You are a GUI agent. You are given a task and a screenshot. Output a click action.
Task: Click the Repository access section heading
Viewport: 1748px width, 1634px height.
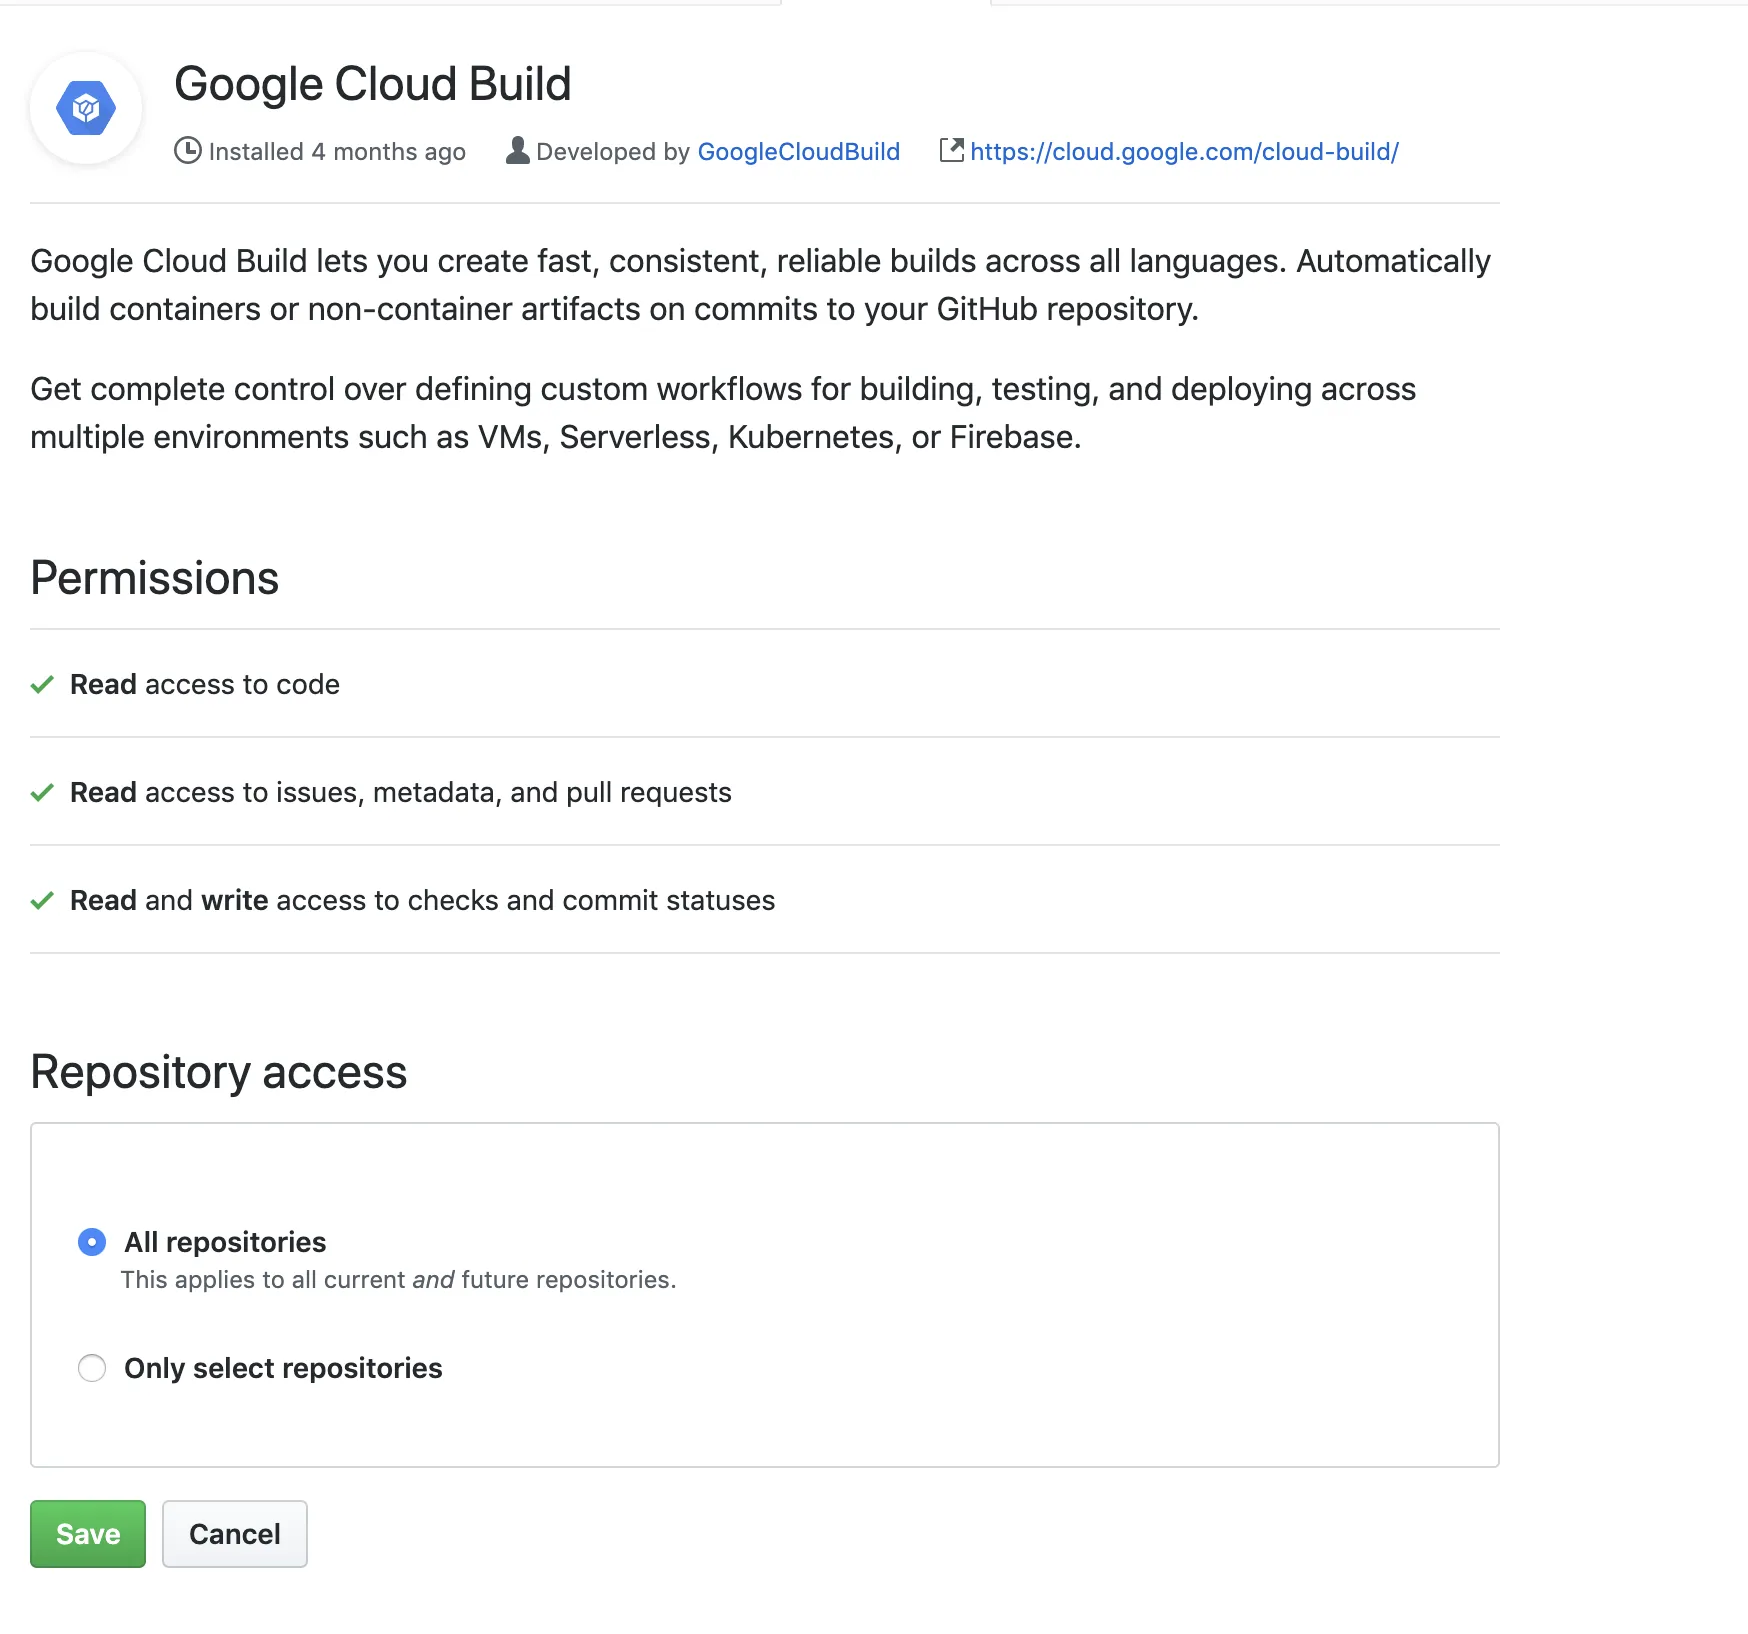[219, 1072]
